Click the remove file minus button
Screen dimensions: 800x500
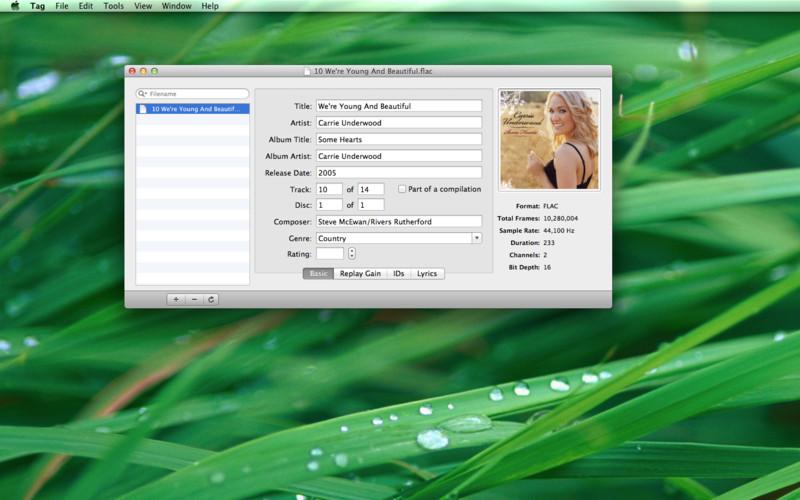pyautogui.click(x=194, y=299)
